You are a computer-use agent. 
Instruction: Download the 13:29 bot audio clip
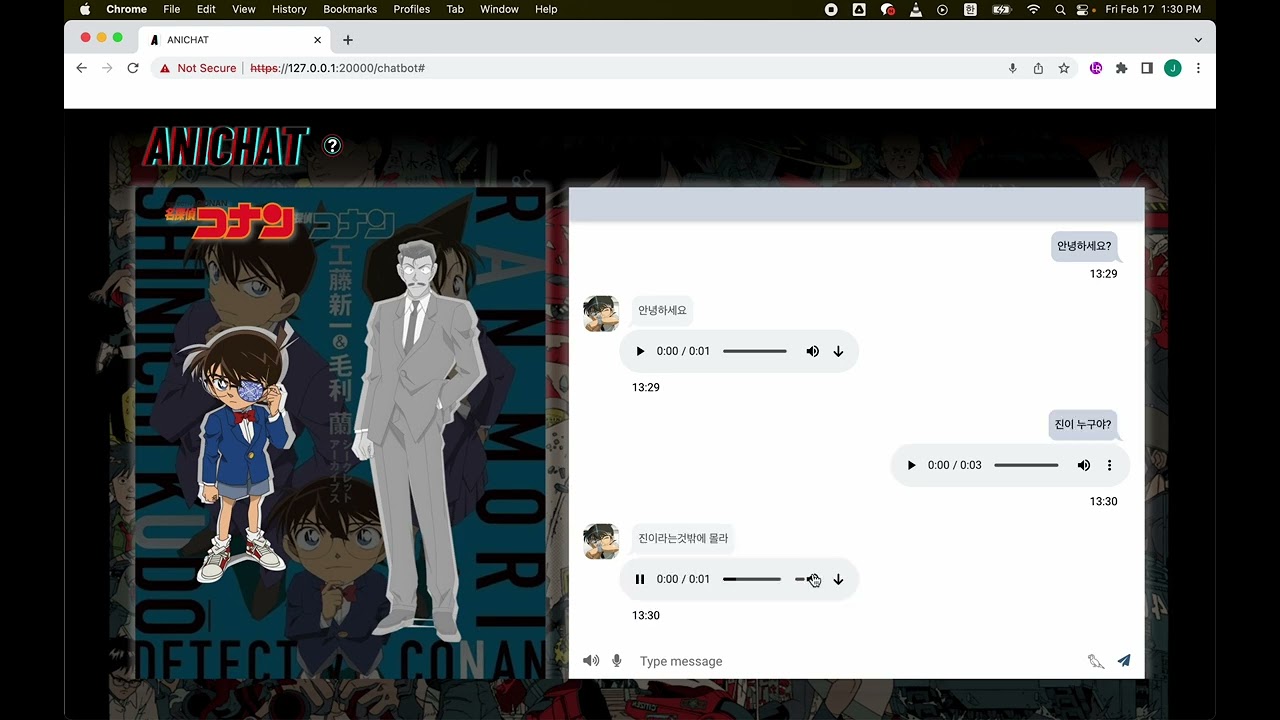coord(838,351)
